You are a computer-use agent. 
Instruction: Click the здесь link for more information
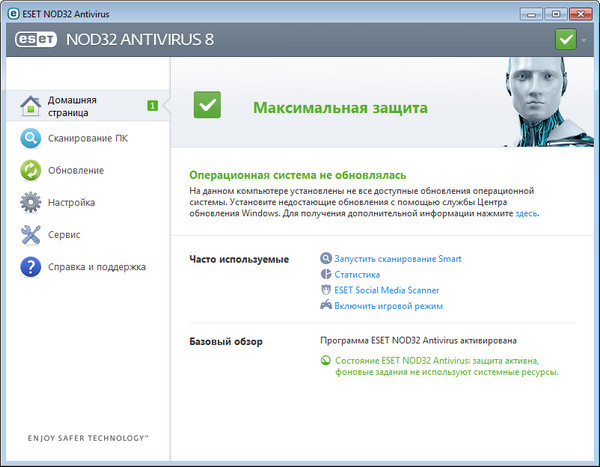pos(526,213)
